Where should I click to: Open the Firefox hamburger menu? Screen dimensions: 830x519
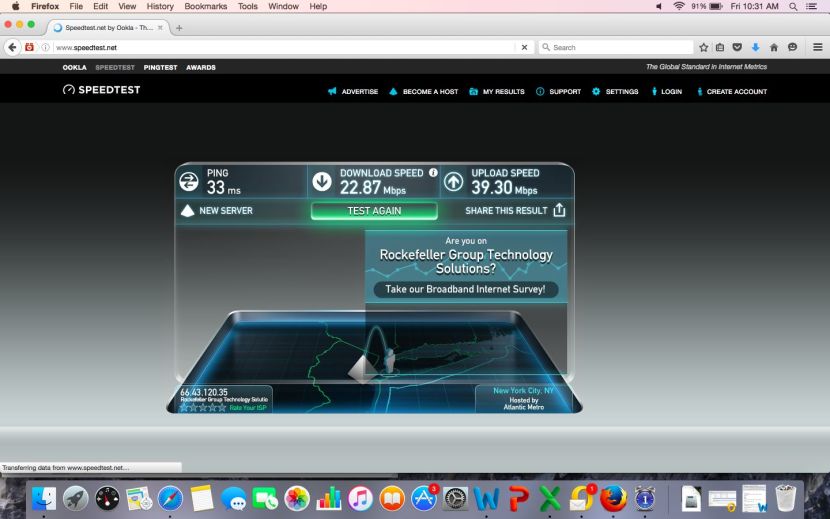coord(817,47)
